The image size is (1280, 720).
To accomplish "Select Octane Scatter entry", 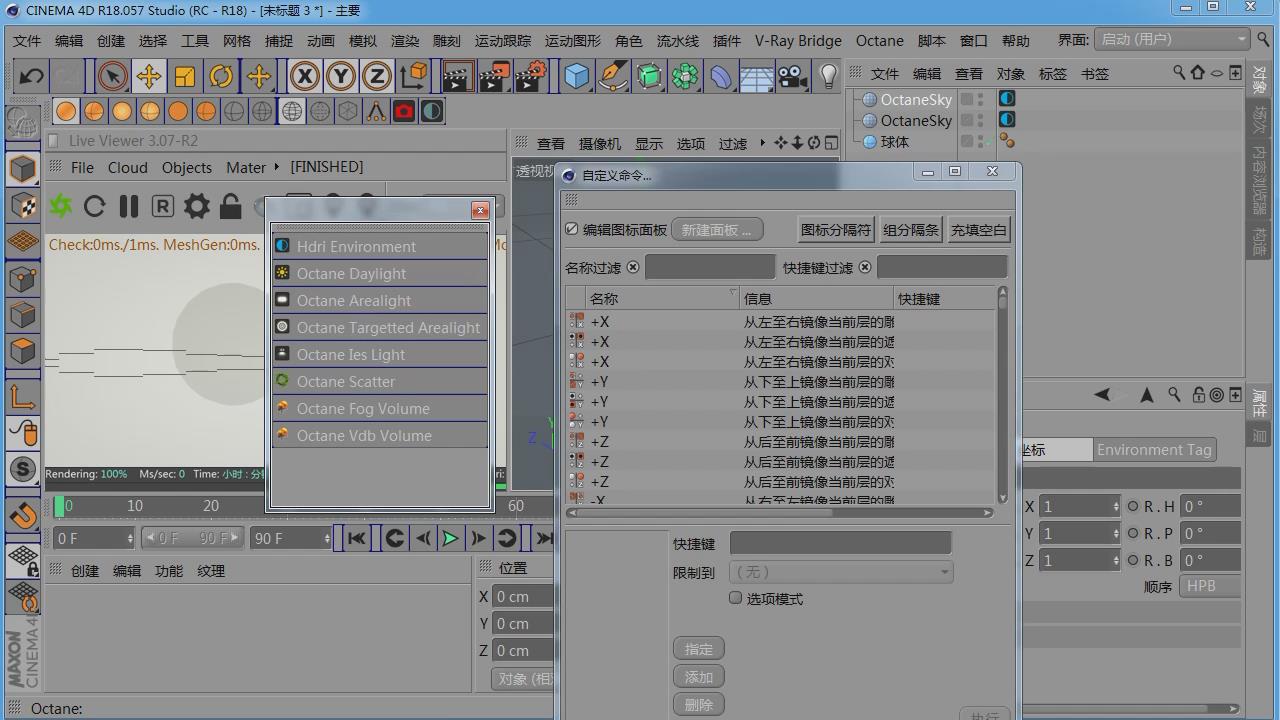I will [380, 381].
